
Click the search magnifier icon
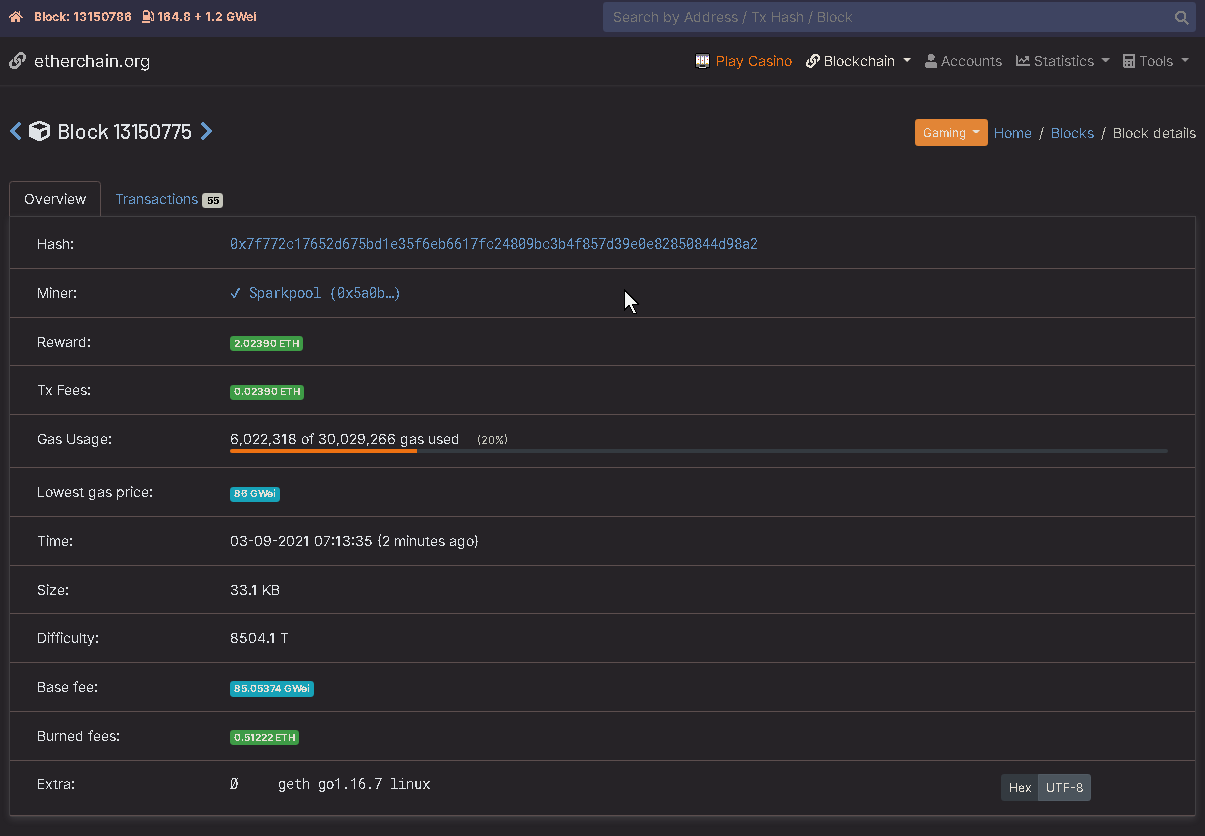1181,17
